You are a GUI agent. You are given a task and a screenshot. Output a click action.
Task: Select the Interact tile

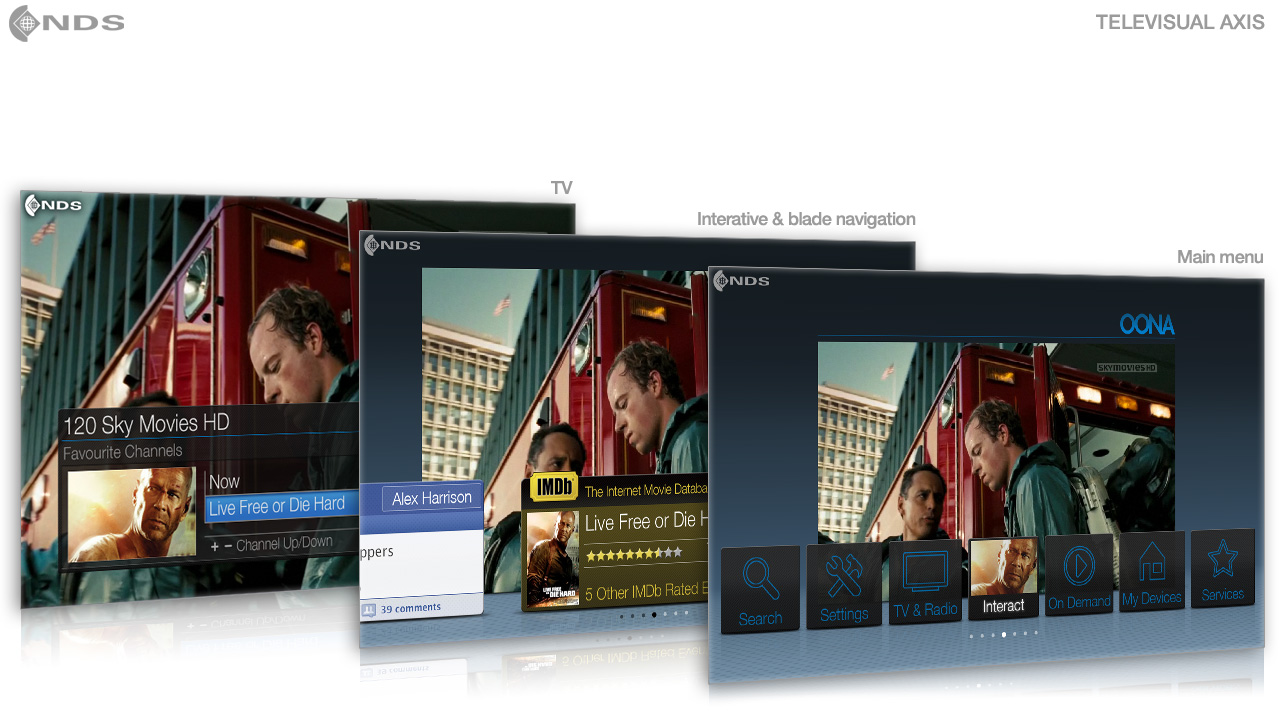coord(1003,580)
